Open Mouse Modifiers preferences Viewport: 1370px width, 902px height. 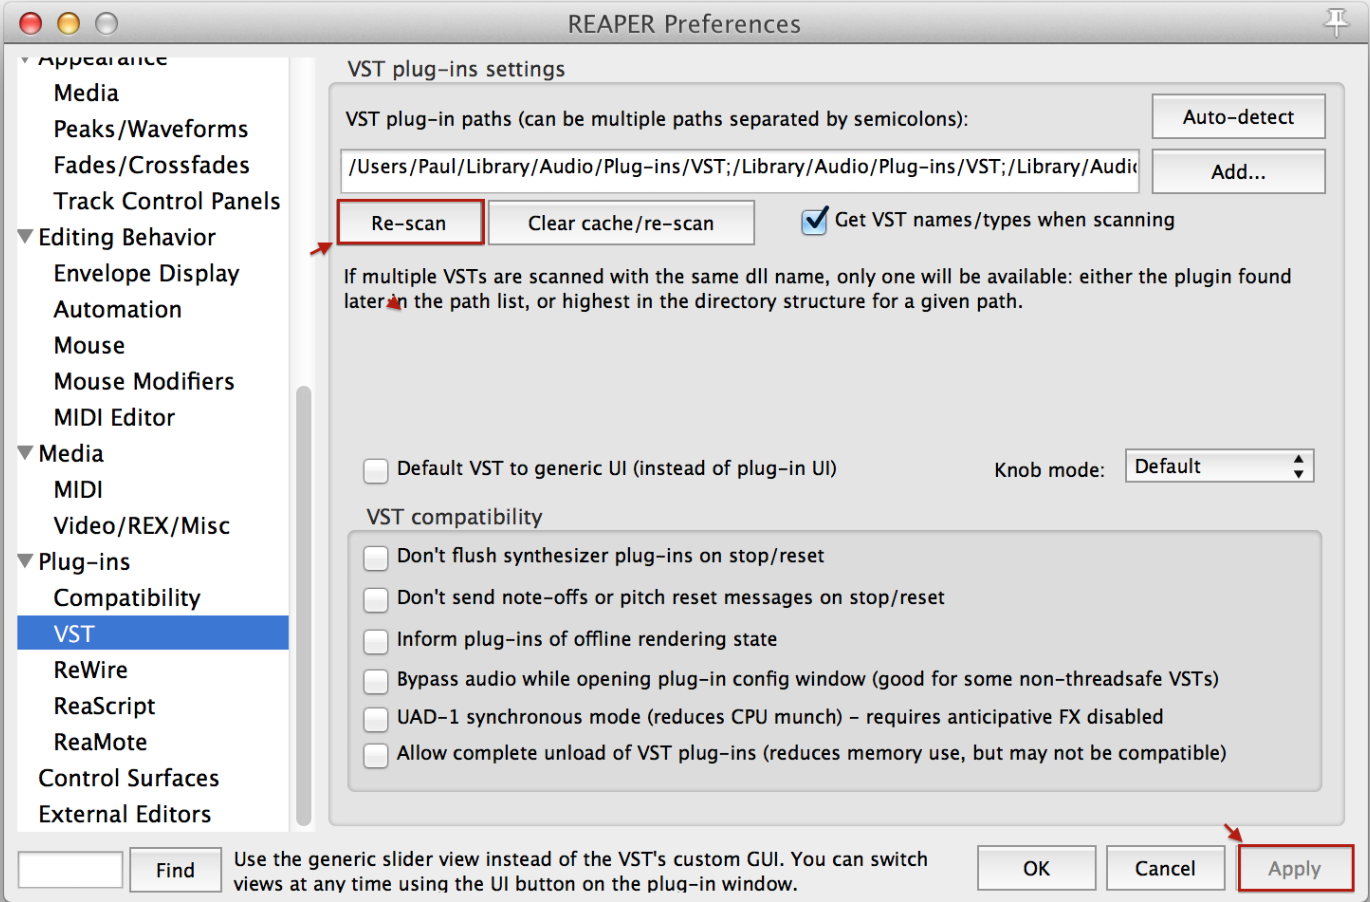tap(144, 381)
